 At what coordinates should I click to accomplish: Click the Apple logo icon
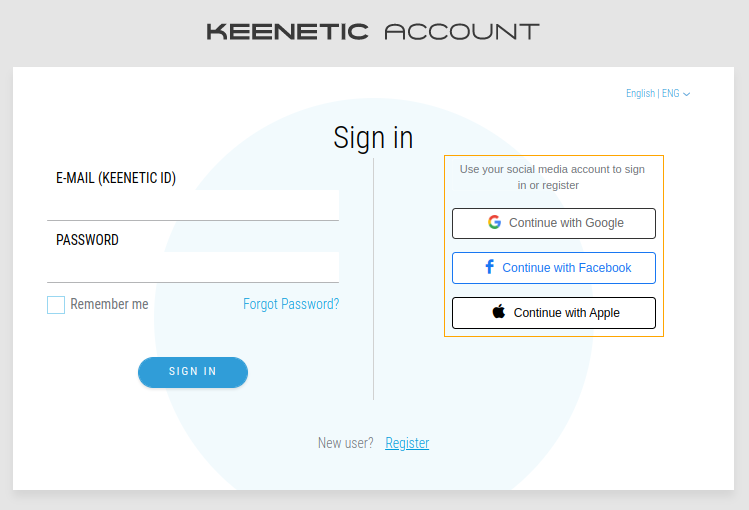pos(499,312)
